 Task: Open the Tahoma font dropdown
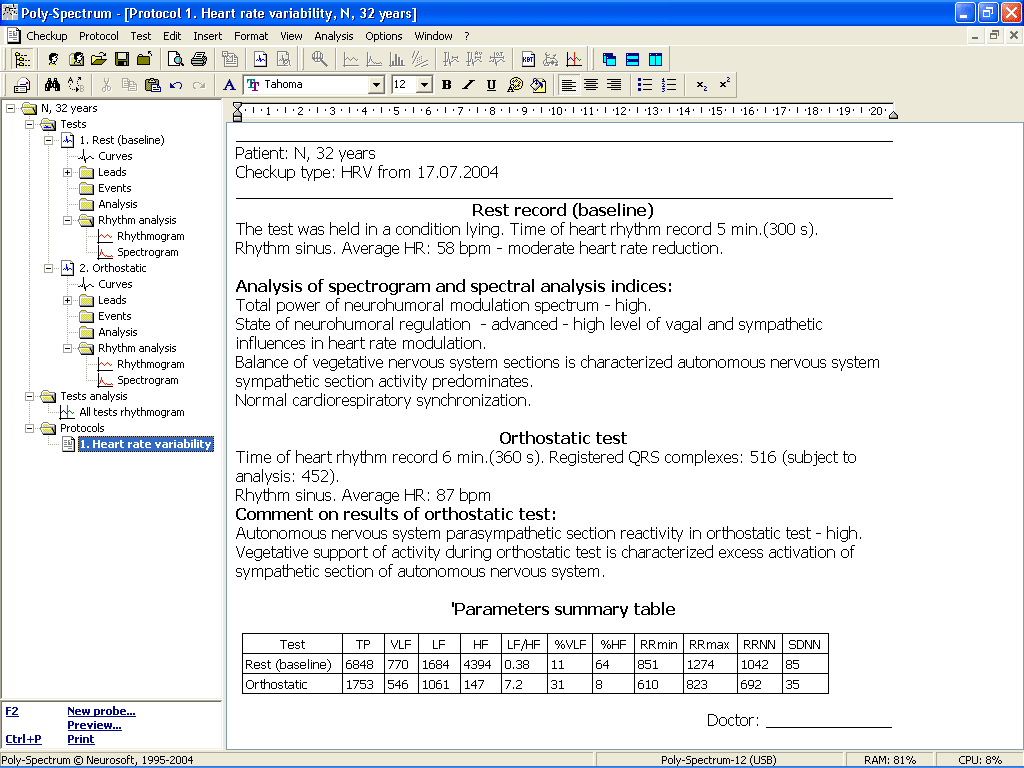(x=376, y=85)
